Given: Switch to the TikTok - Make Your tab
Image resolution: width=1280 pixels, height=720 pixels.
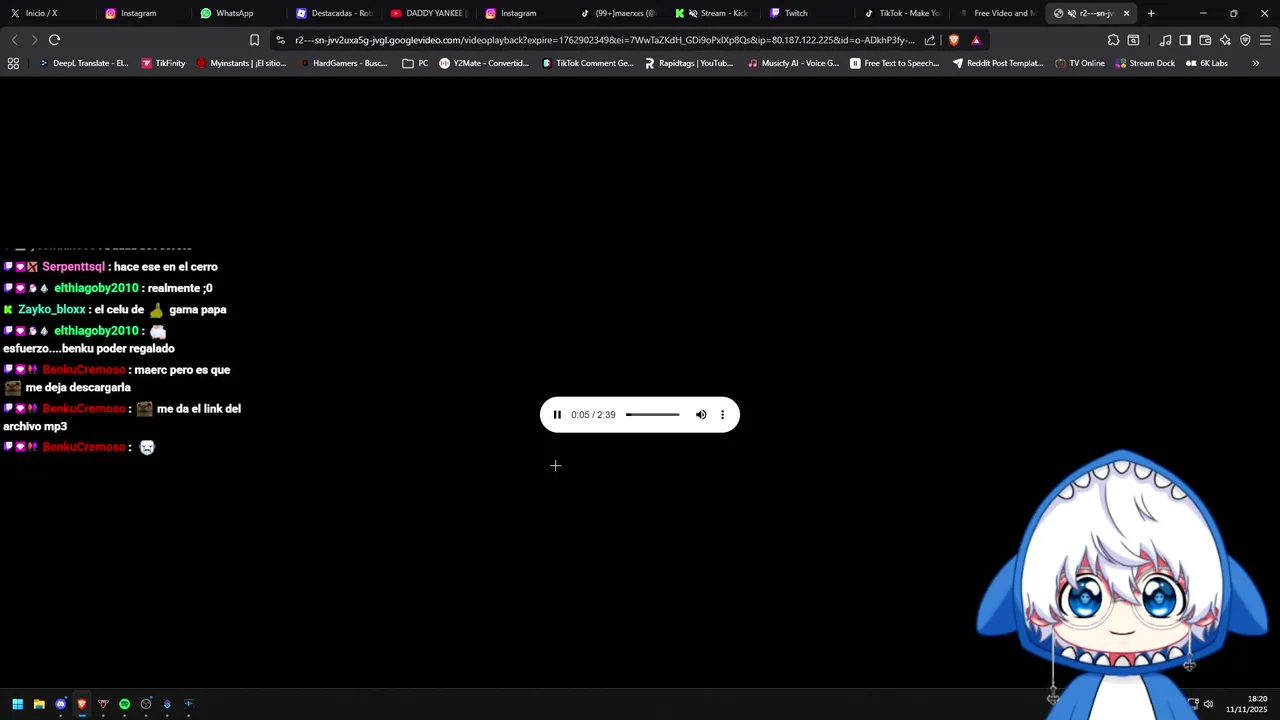Looking at the screenshot, I should (x=903, y=13).
